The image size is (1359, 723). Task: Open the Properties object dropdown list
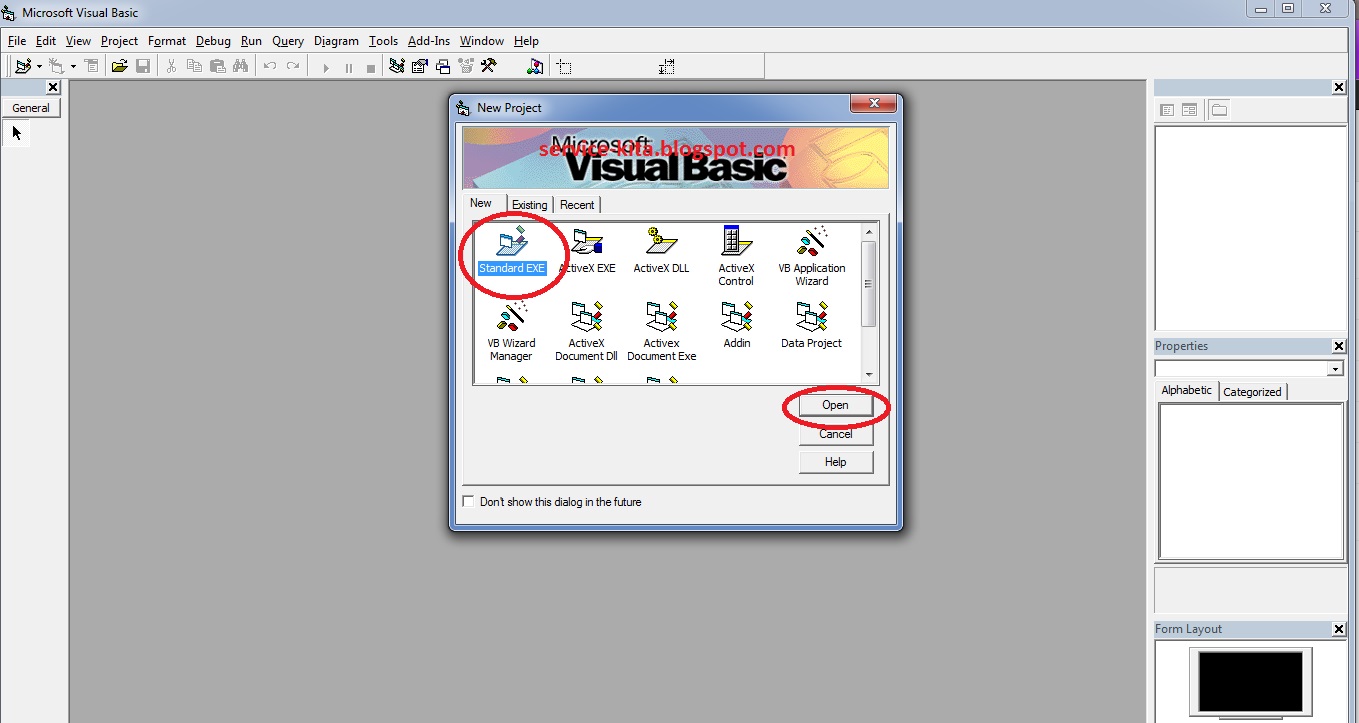click(x=1335, y=369)
